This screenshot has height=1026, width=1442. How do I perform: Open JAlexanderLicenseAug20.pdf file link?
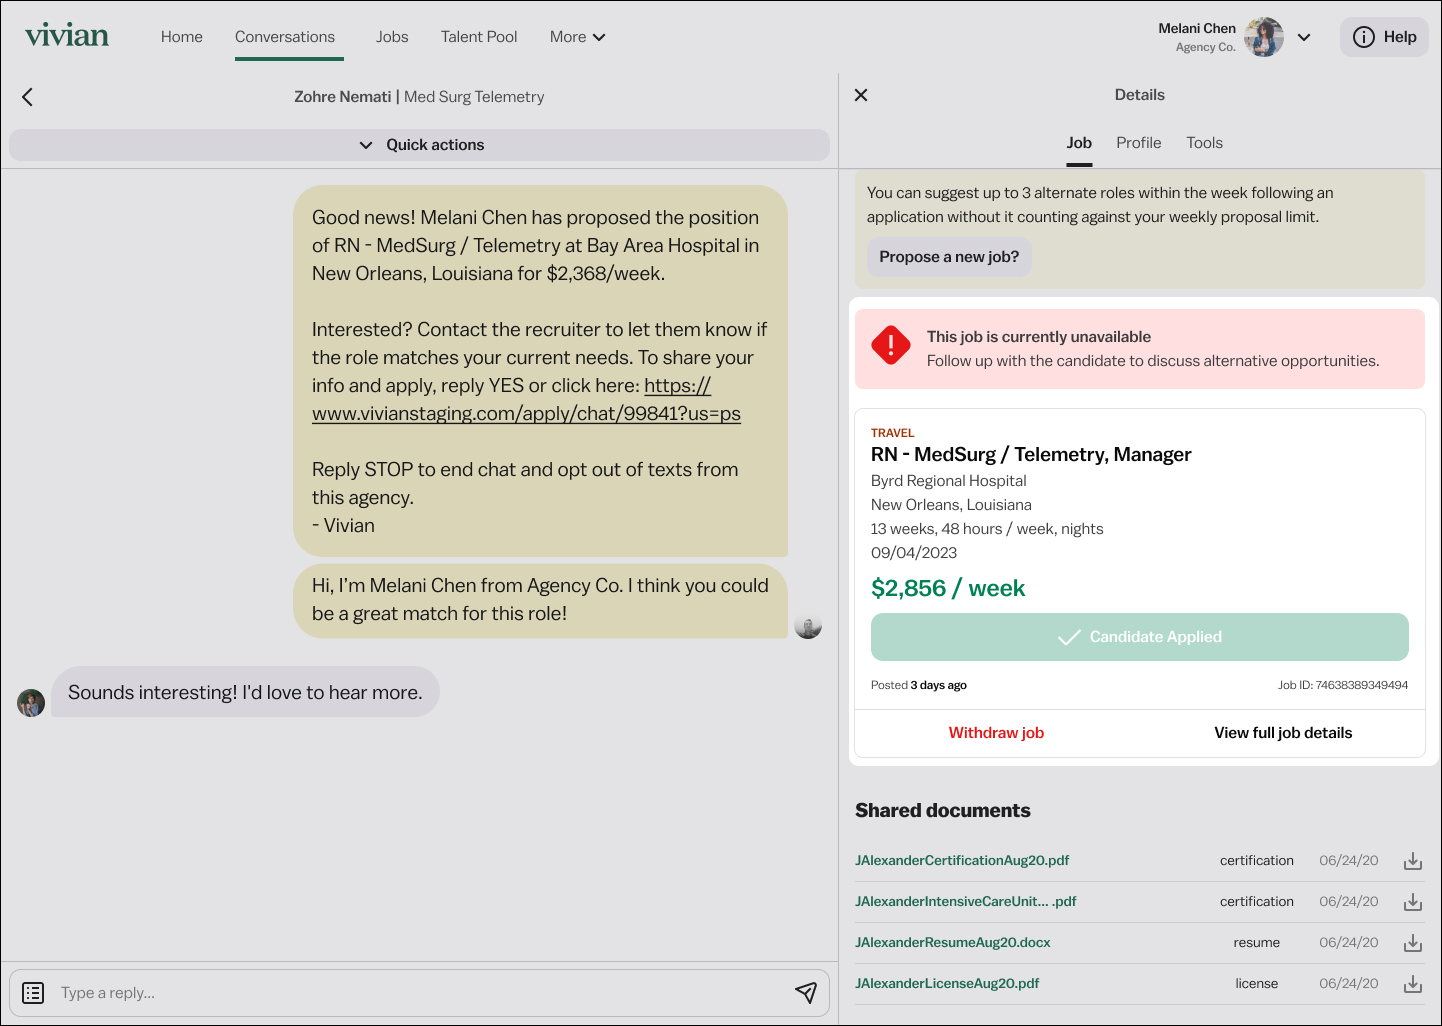(947, 983)
